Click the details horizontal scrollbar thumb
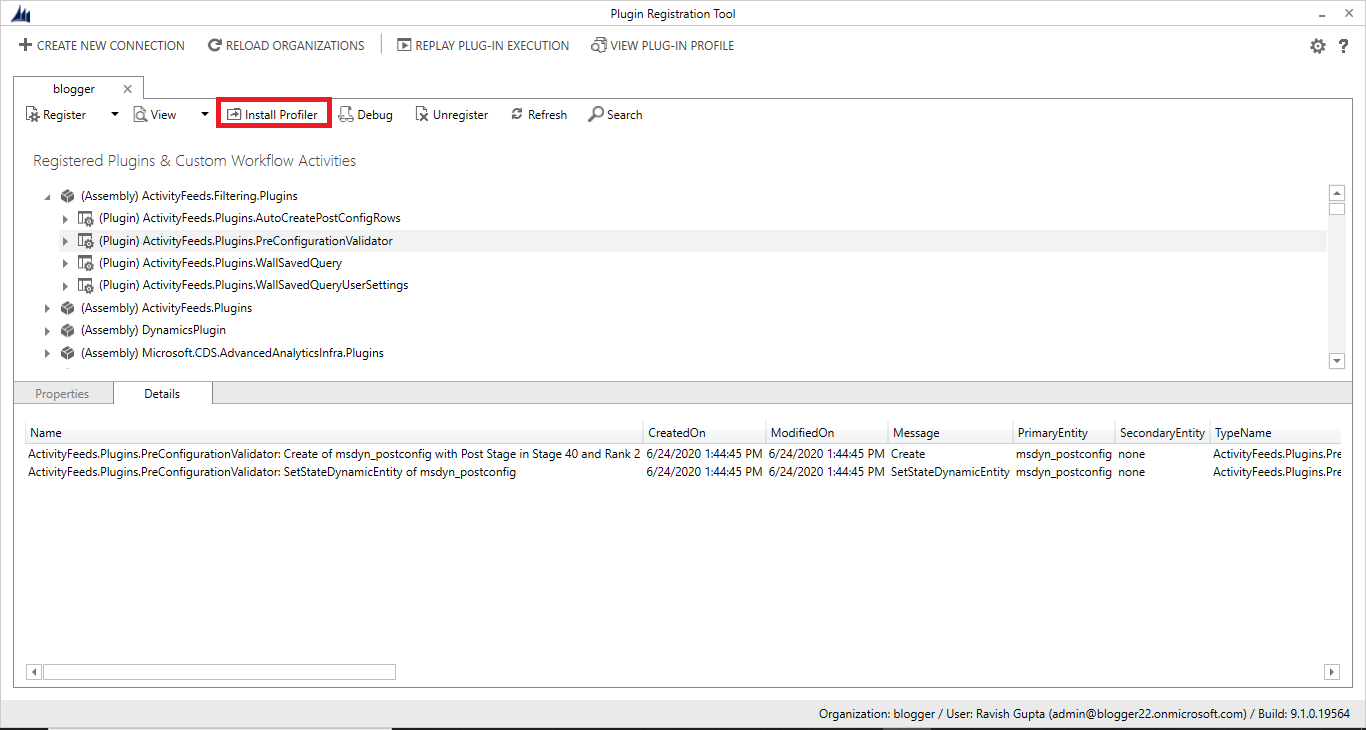This screenshot has width=1366, height=730. [219, 672]
